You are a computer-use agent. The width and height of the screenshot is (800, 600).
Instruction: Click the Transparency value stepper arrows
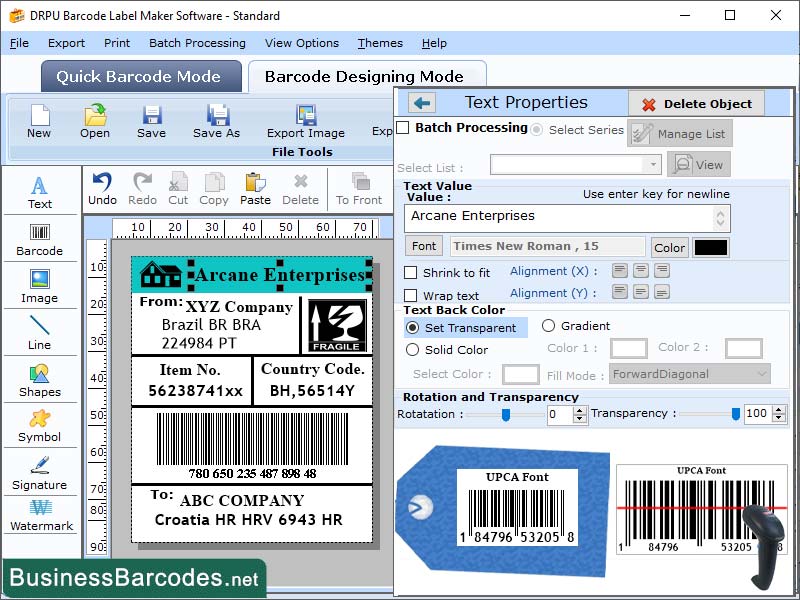[779, 413]
